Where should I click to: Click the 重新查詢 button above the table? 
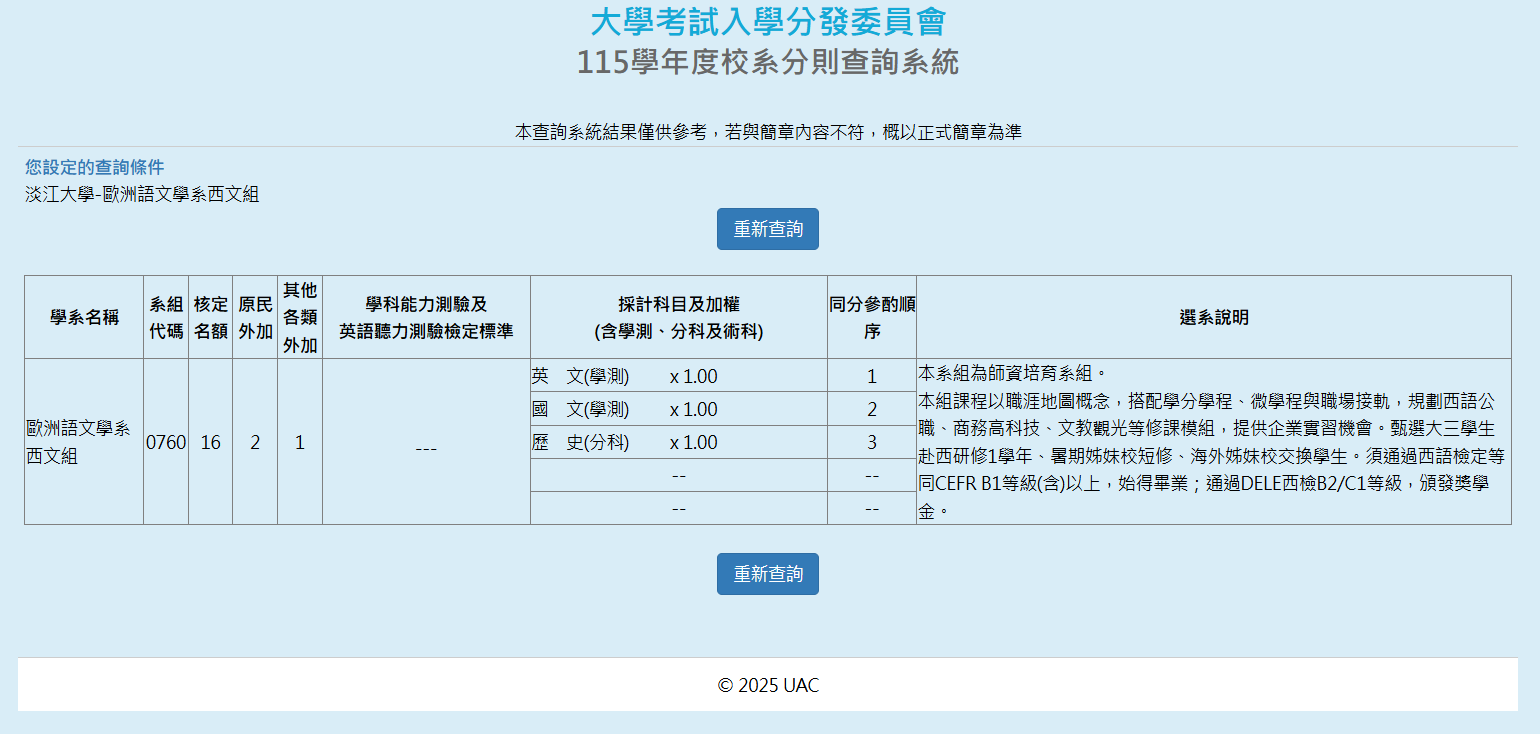click(767, 229)
